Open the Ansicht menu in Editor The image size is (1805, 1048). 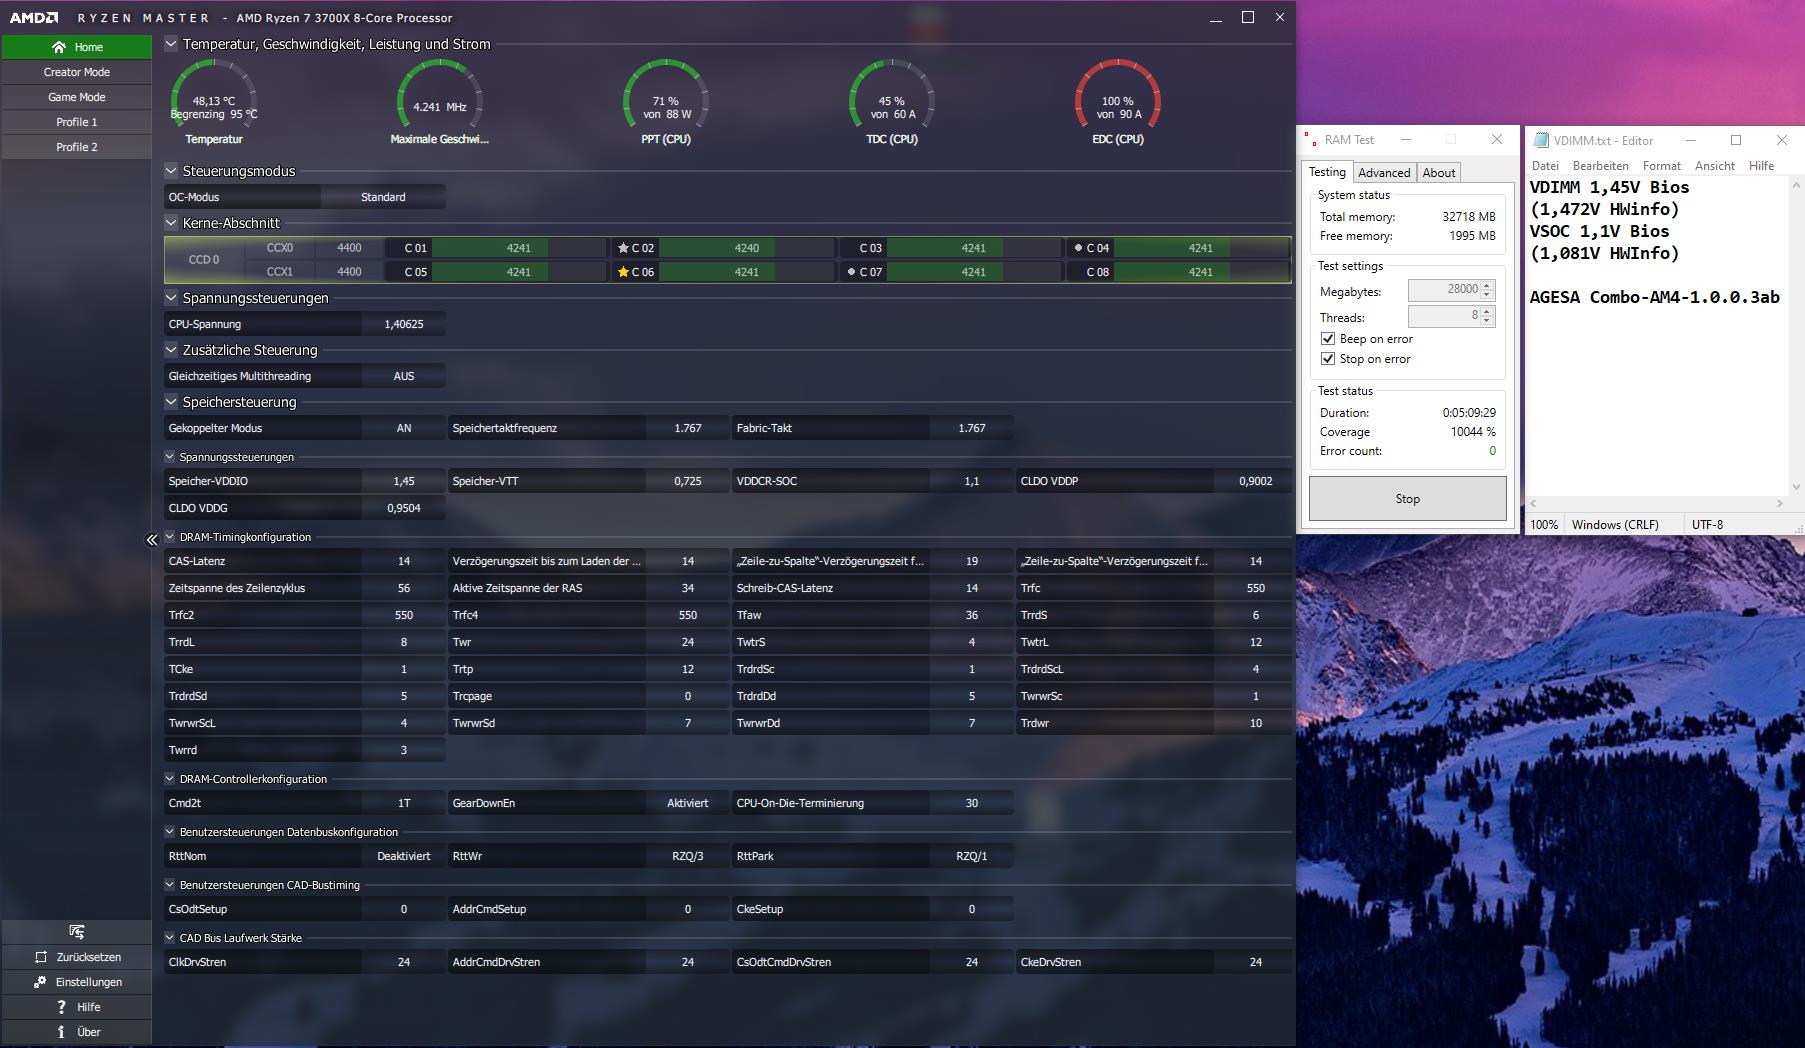pos(1714,166)
